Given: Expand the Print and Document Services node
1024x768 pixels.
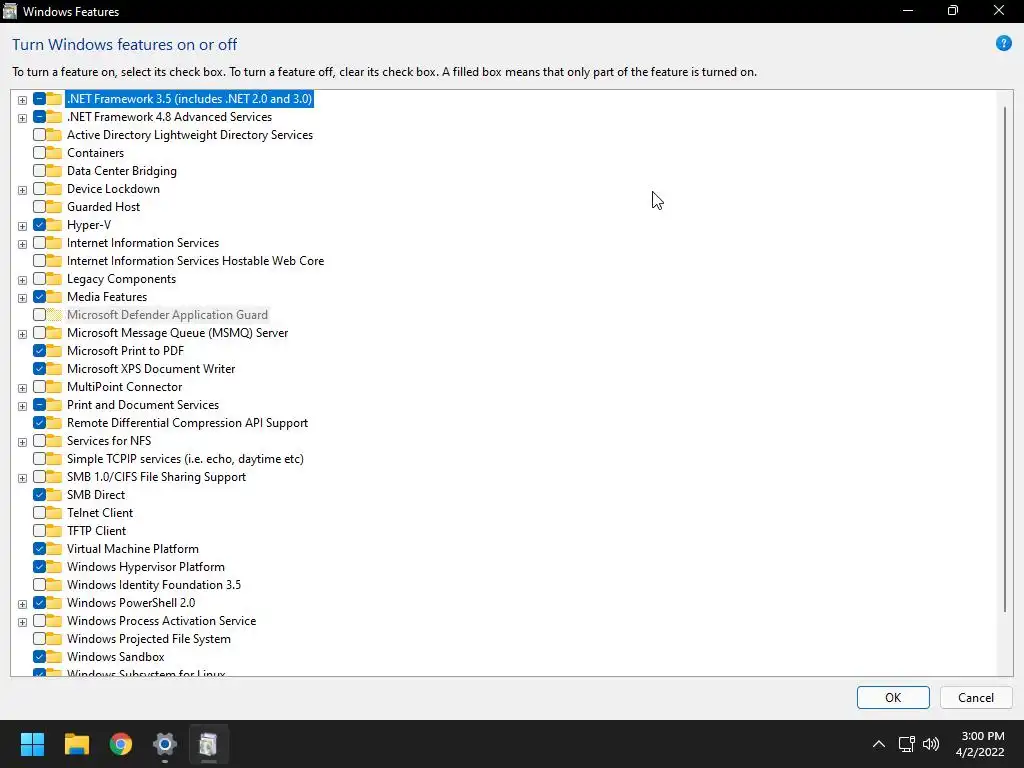Looking at the screenshot, I should coord(22,406).
